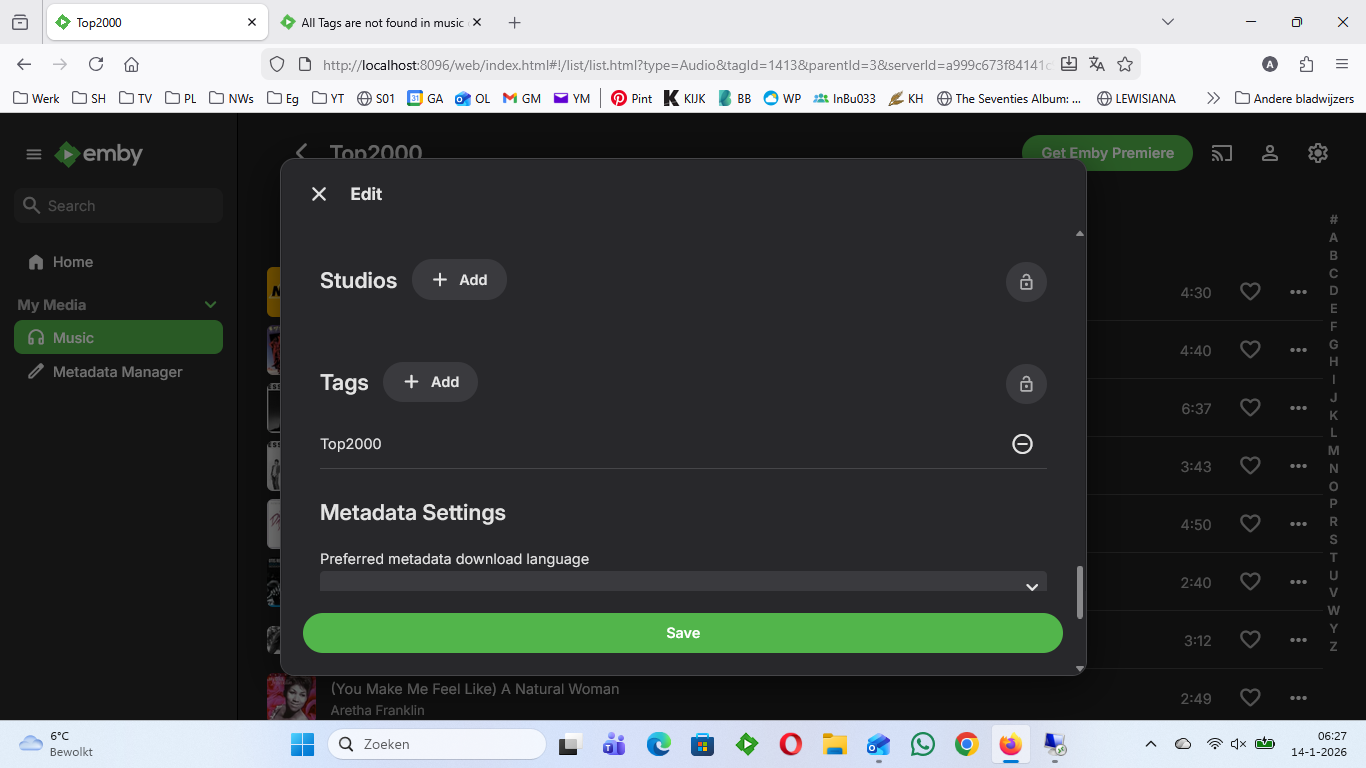1366x768 pixels.
Task: Open the Windows Start menu
Action: [x=302, y=744]
